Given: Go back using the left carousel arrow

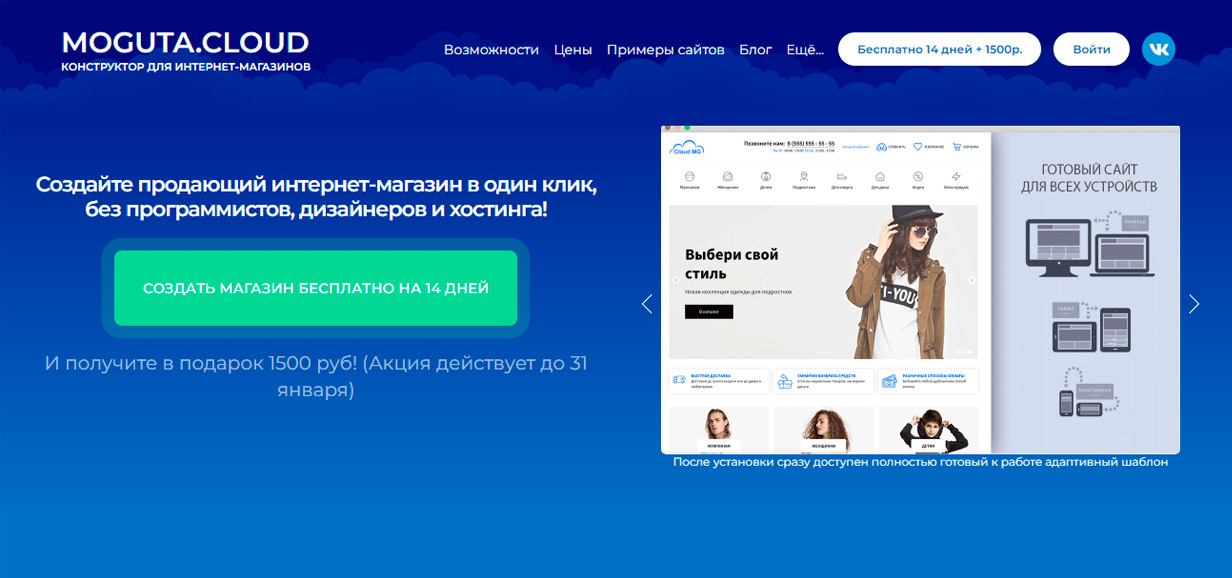Looking at the screenshot, I should (647, 303).
